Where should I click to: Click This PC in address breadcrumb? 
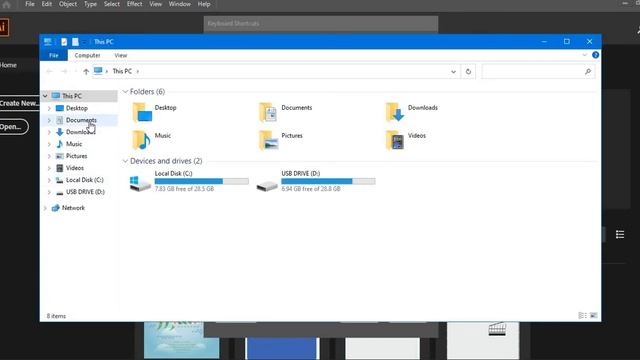[122, 71]
